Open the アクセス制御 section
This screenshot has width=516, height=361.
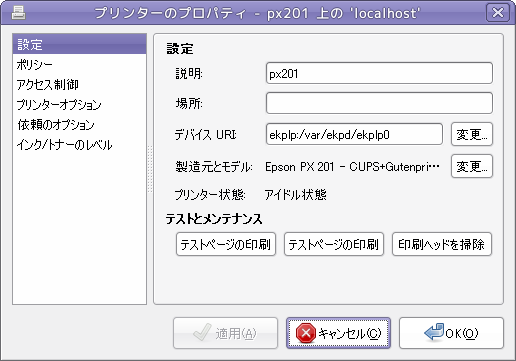(x=79, y=84)
